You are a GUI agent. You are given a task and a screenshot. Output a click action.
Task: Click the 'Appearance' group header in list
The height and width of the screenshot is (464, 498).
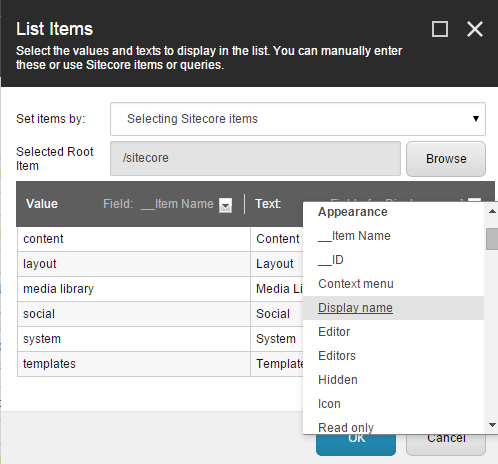pyautogui.click(x=353, y=212)
